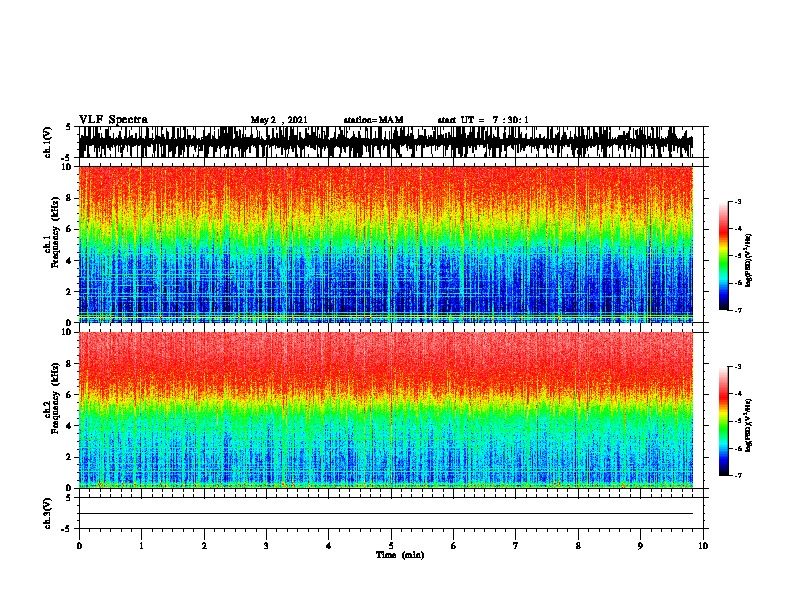The width and height of the screenshot is (792, 612).
Task: Click time axis tick label "8"
Action: (578, 545)
